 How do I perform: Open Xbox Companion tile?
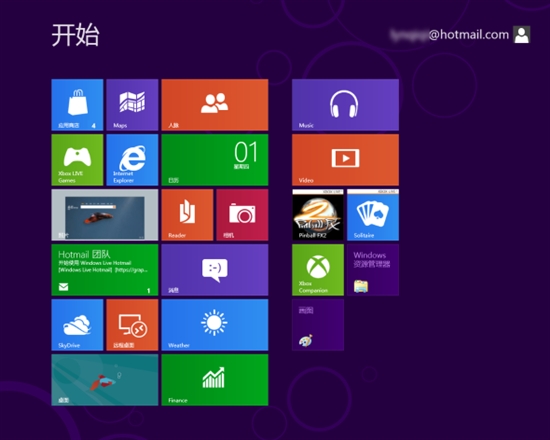tap(318, 270)
